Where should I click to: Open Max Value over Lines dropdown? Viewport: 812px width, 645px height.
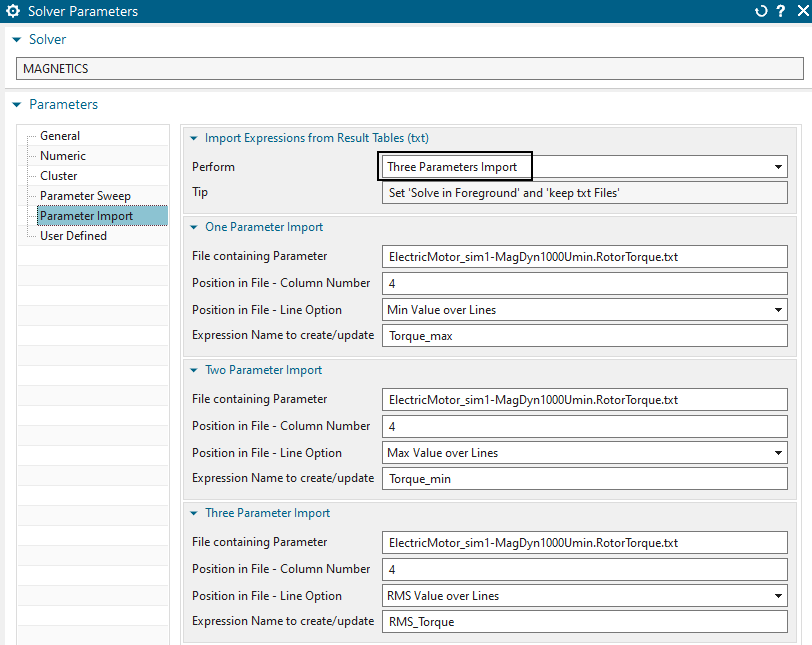[778, 453]
